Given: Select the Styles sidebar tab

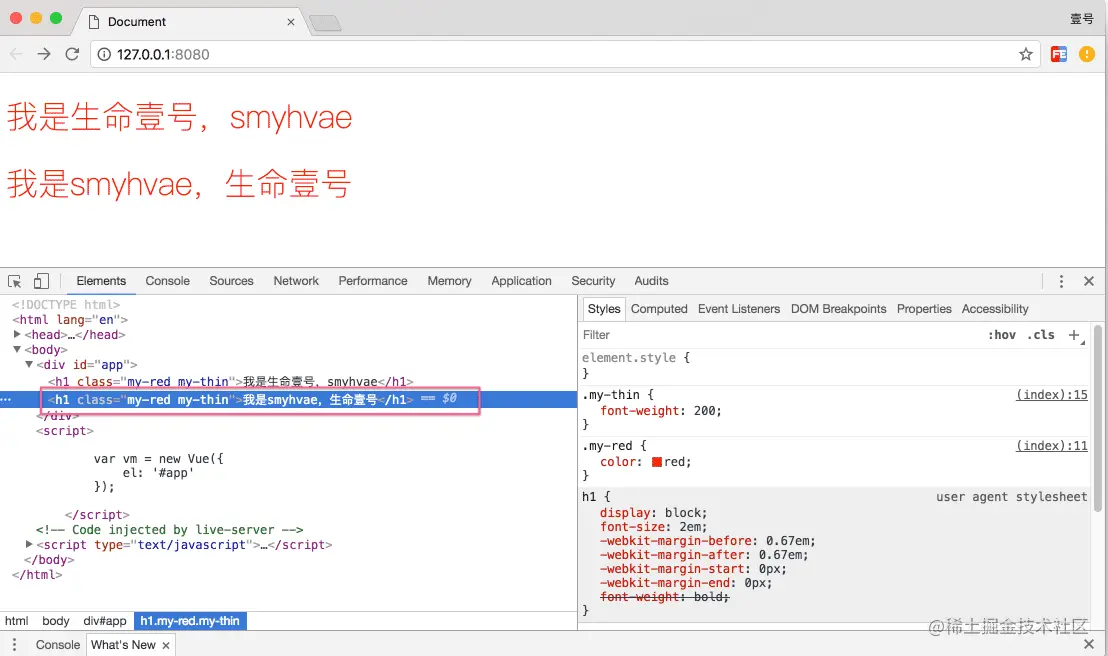Looking at the screenshot, I should (x=603, y=309).
